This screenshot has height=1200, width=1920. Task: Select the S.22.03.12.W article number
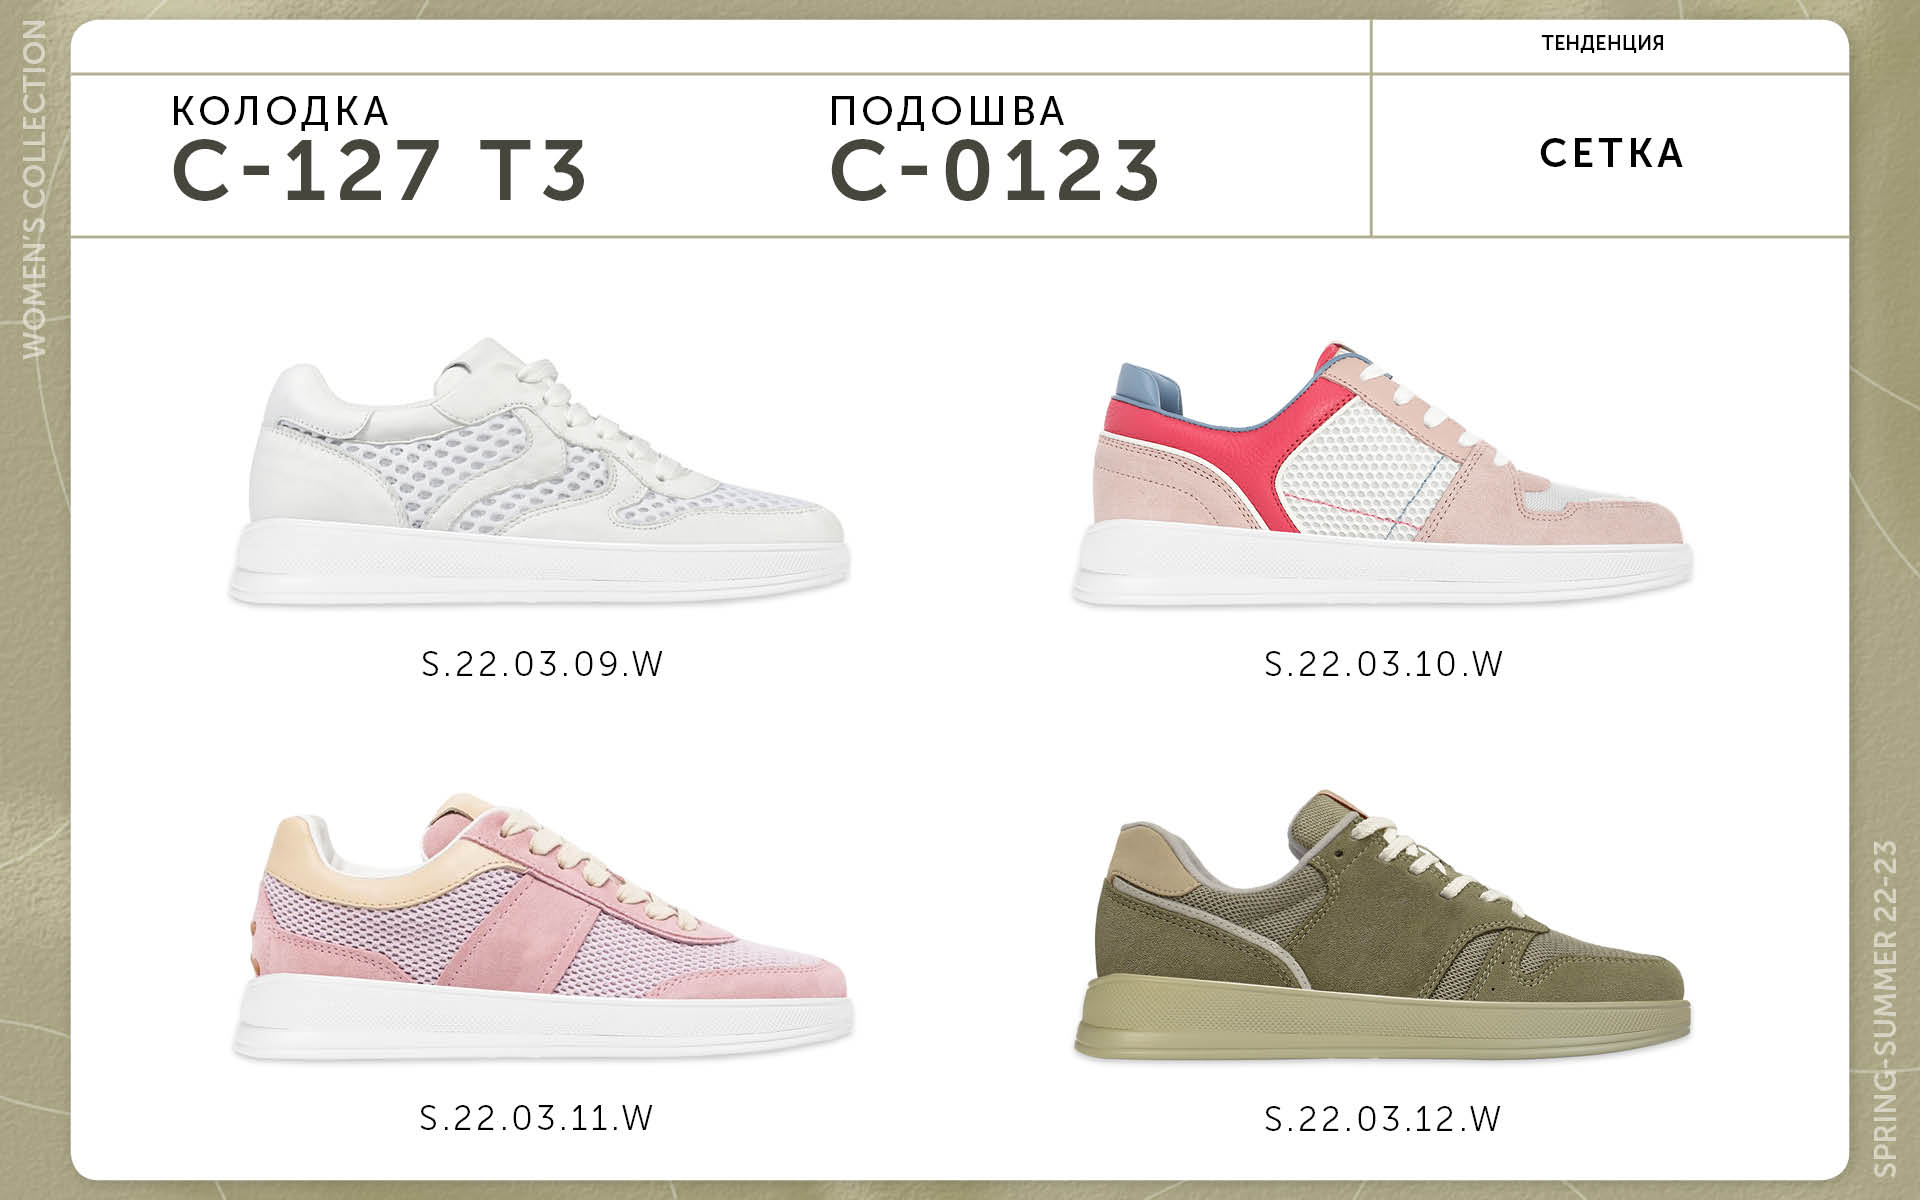[x=1383, y=1117]
